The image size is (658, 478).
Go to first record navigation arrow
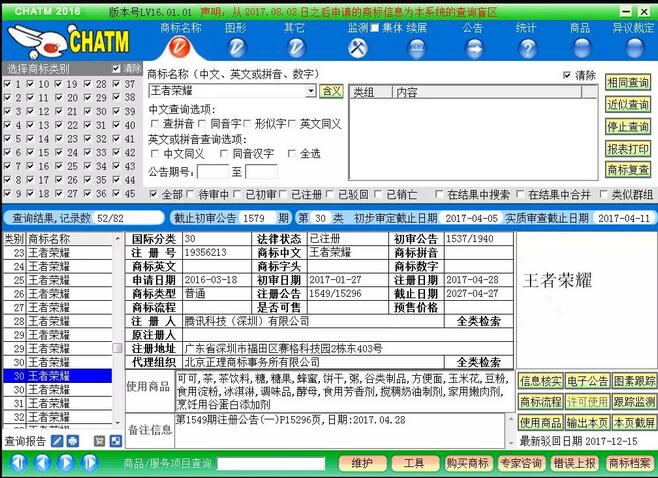(19, 463)
